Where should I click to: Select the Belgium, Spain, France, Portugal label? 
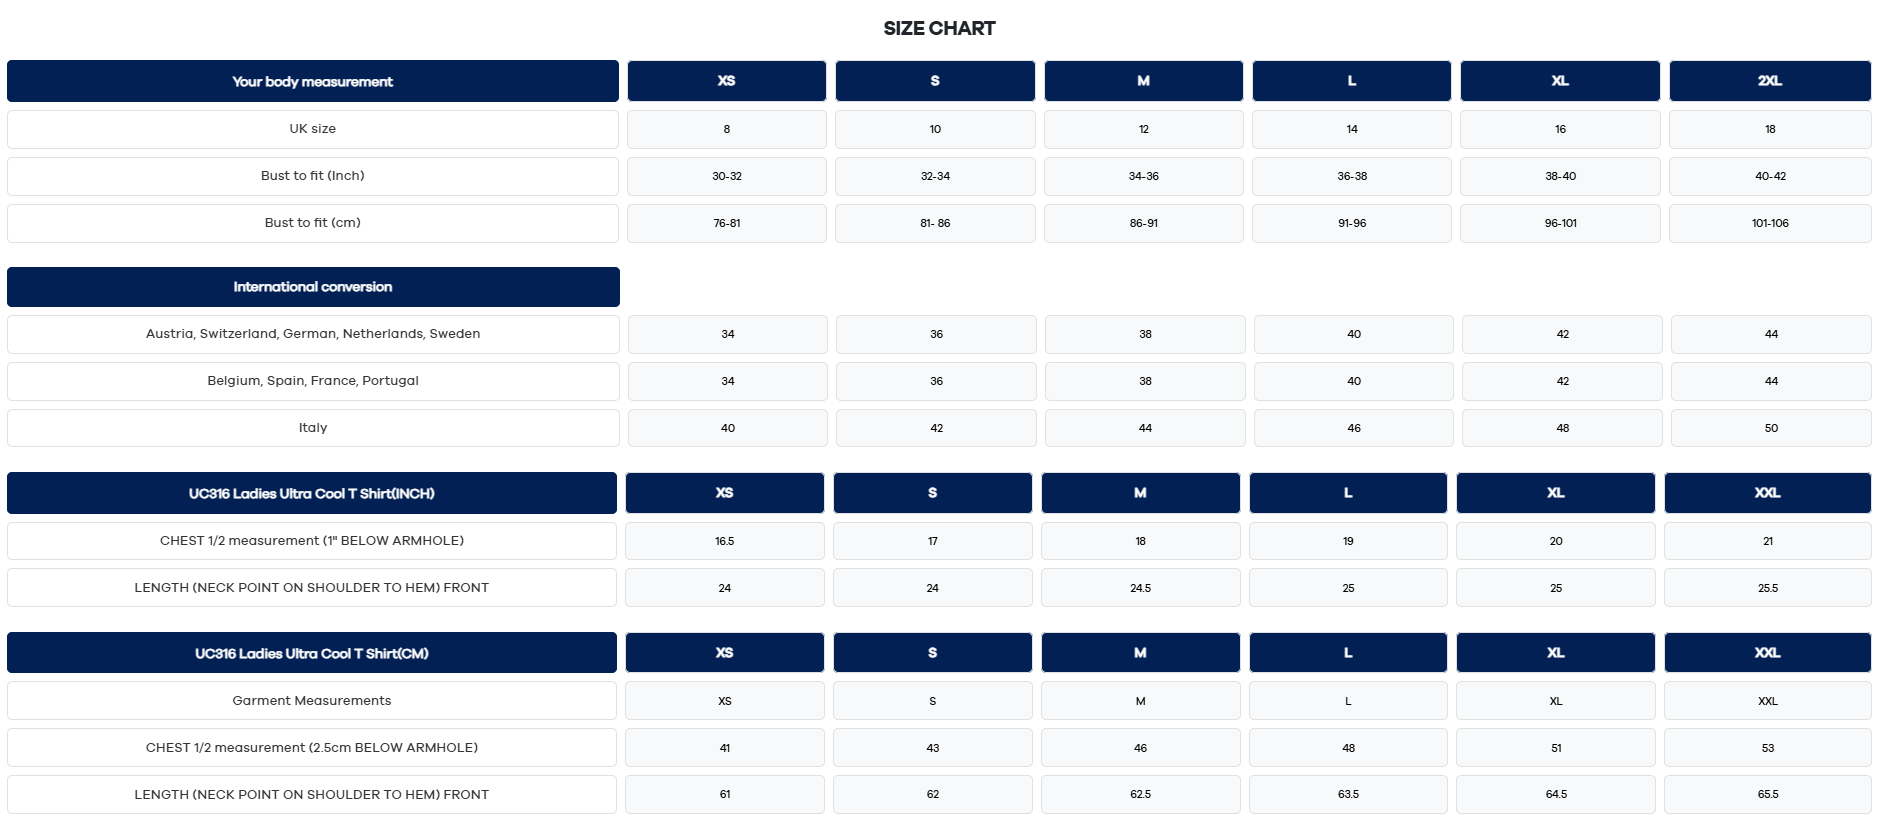click(312, 381)
